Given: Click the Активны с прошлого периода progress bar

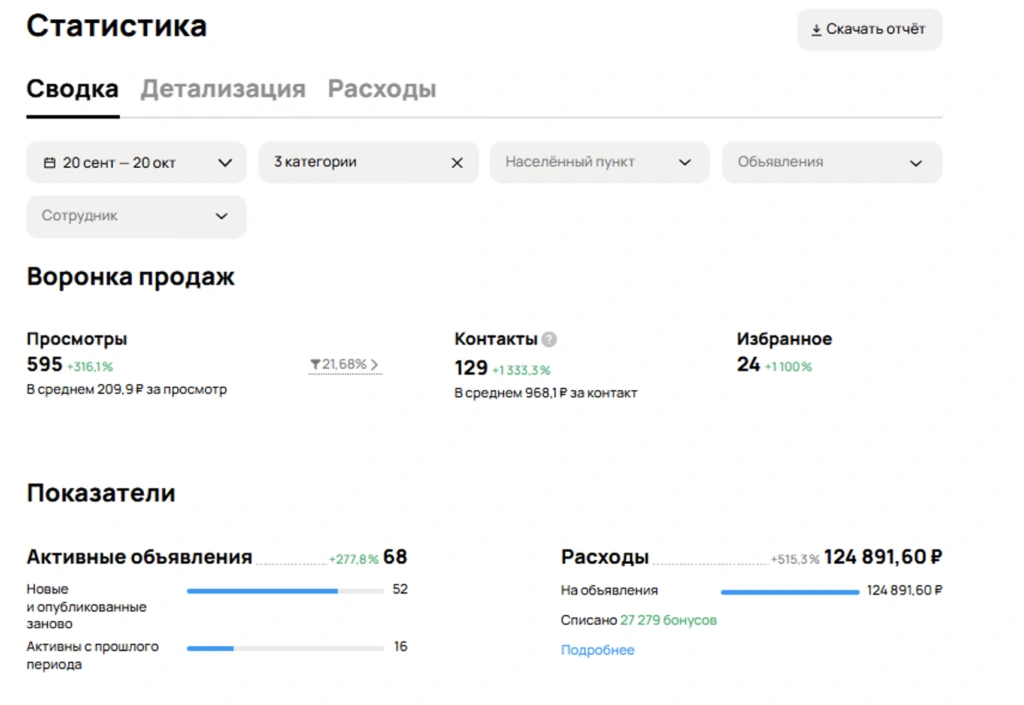Looking at the screenshot, I should tap(285, 648).
